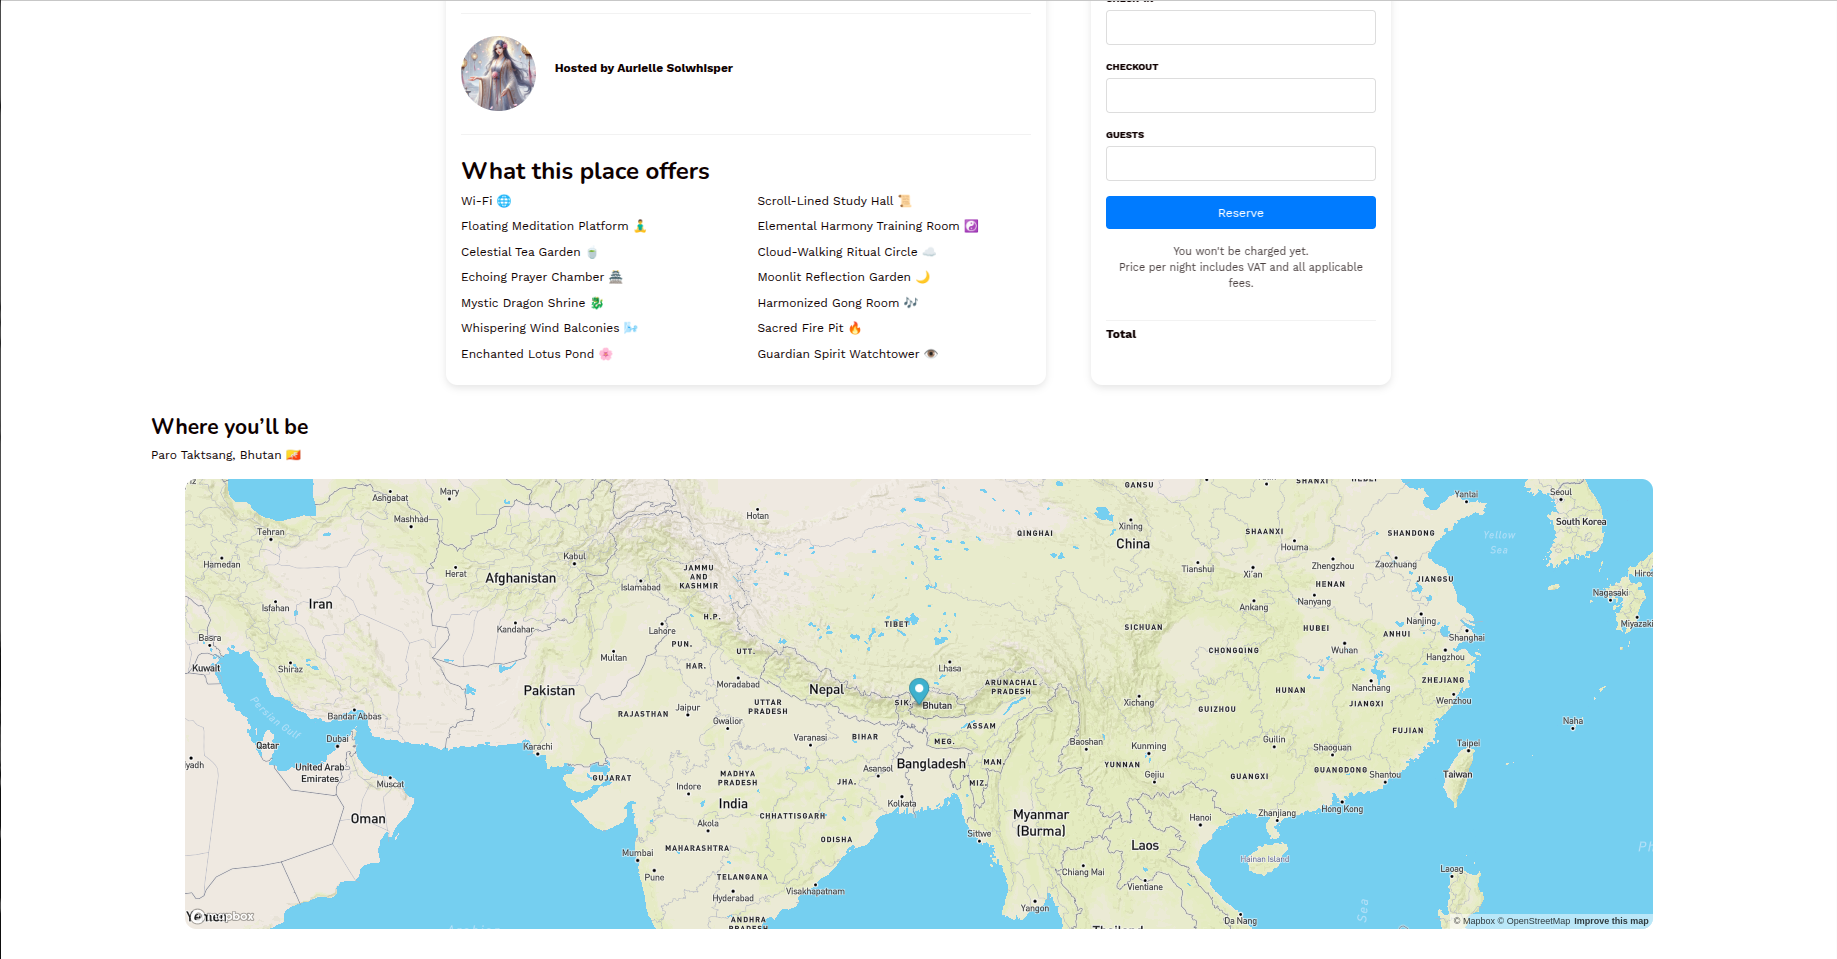Image resolution: width=1837 pixels, height=959 pixels.
Task: Click the dragon icon beside Mystic Dragon Shrine
Action: [597, 303]
